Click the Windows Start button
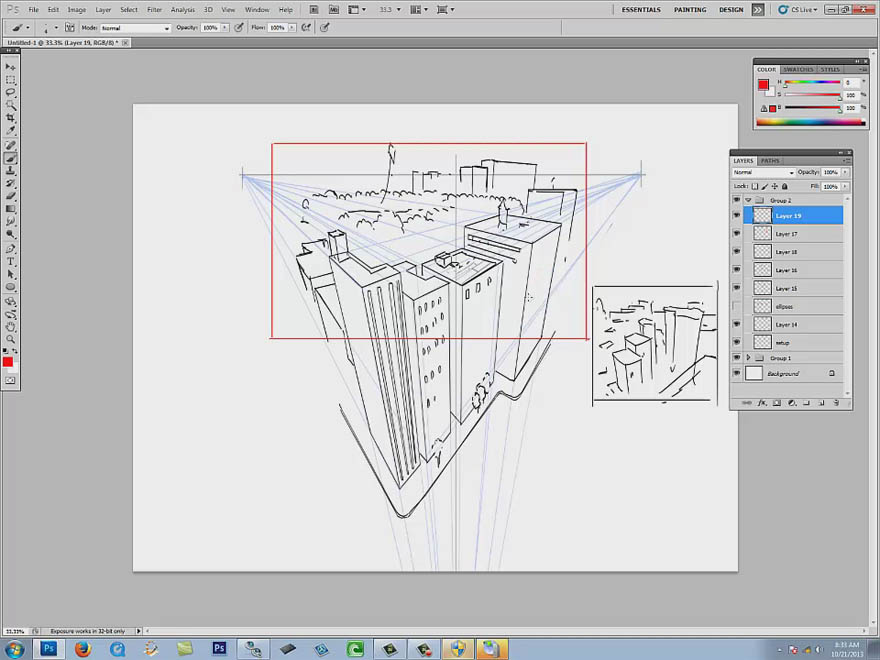This screenshot has height=660, width=880. point(13,649)
